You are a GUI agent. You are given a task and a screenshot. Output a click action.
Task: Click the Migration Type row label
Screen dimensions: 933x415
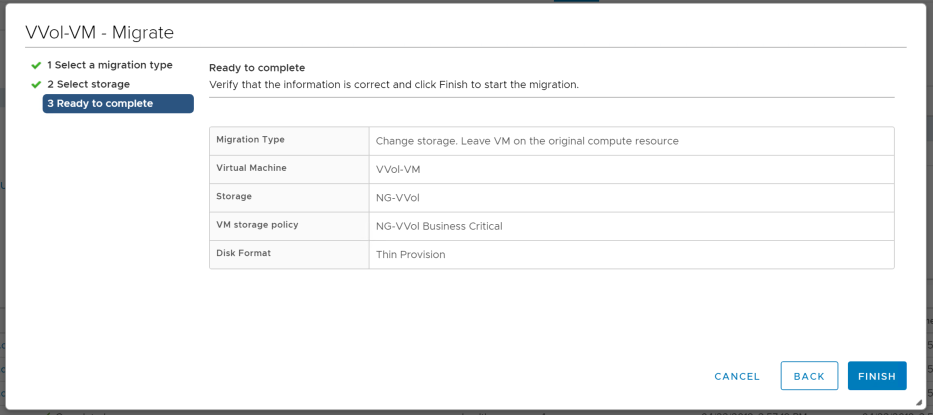[251, 140]
